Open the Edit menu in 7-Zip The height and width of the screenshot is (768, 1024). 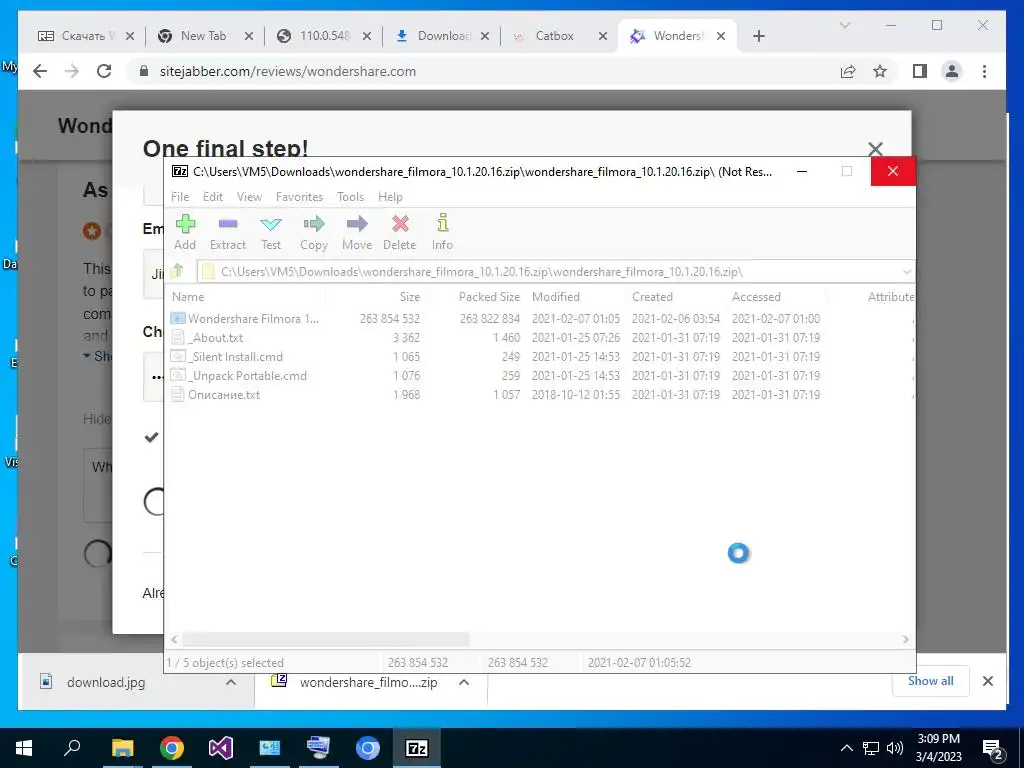[213, 197]
